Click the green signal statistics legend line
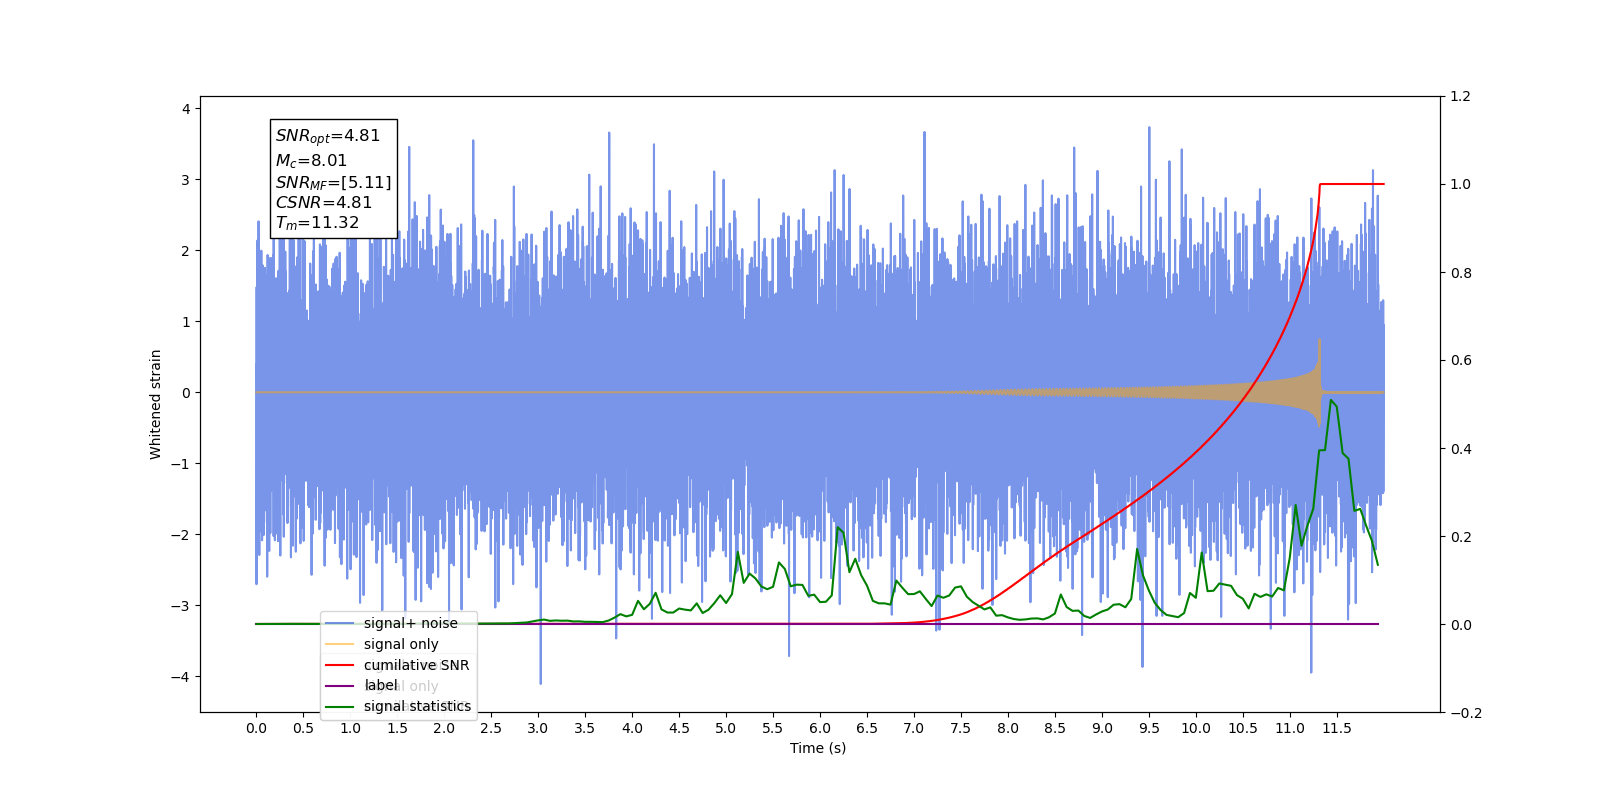 [x=340, y=706]
